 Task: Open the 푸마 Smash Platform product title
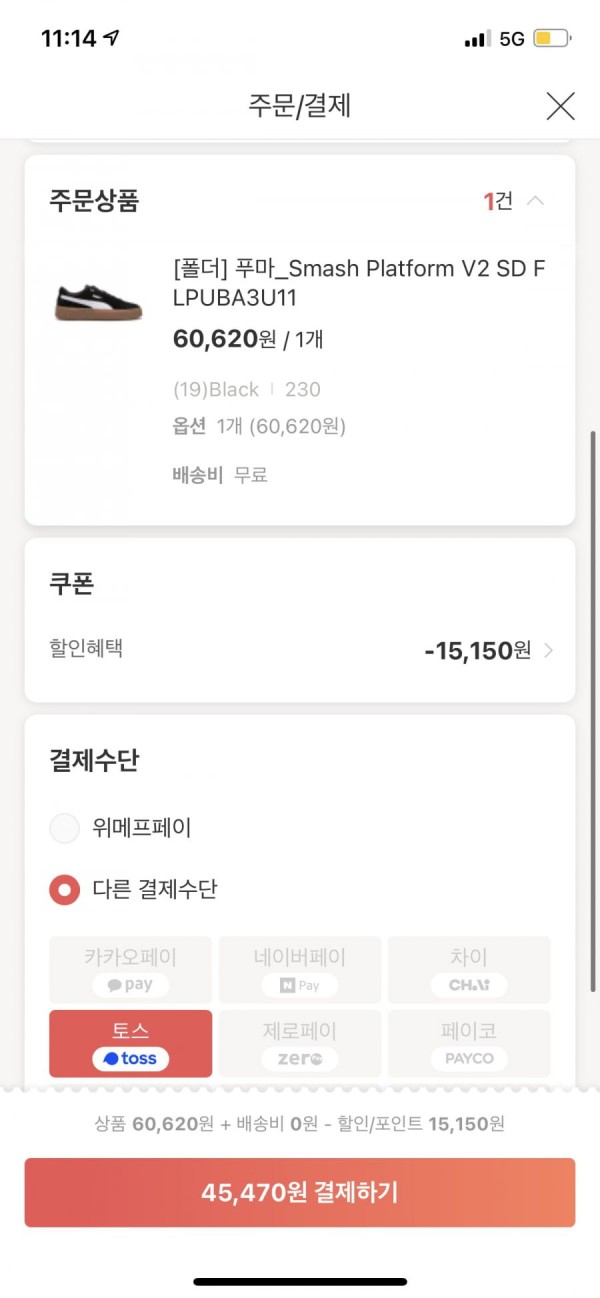point(359,283)
